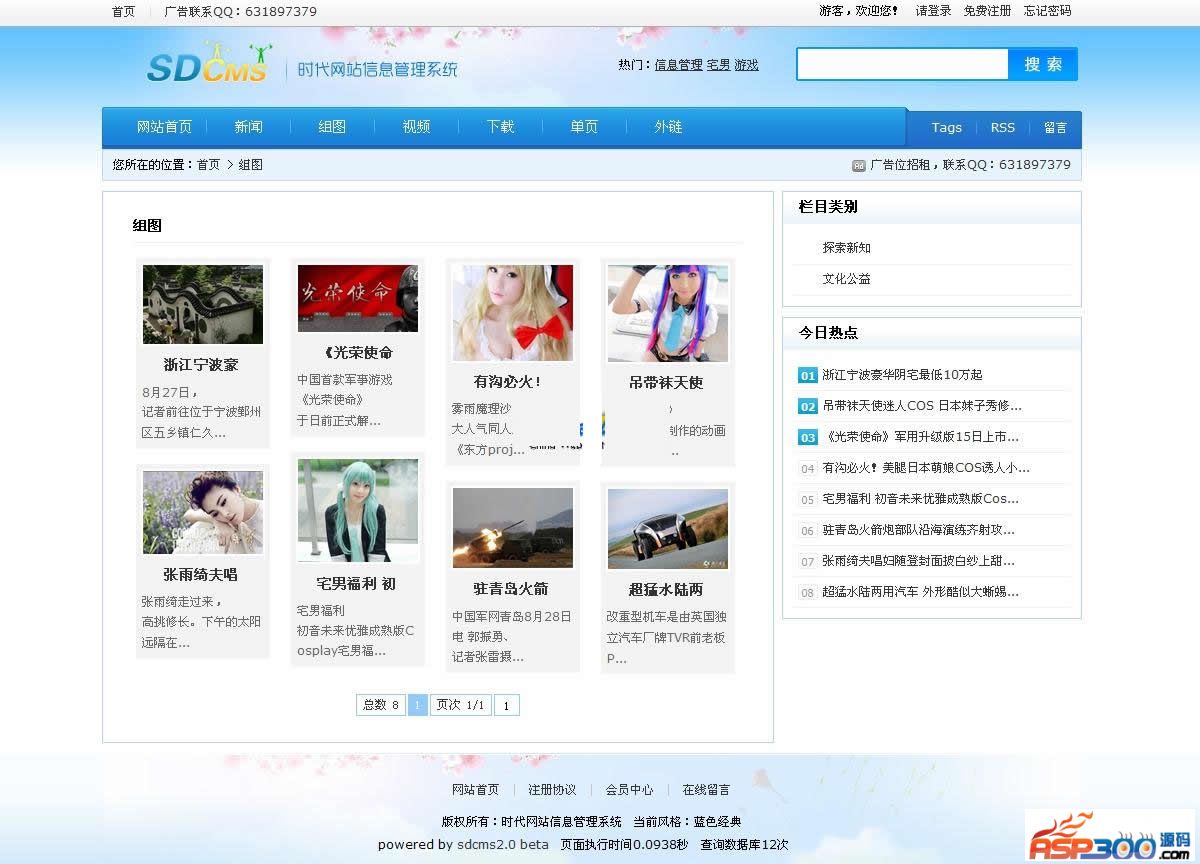Open the 超猛水陆两 vehicle thumbnail
The height and width of the screenshot is (864, 1200).
point(668,529)
